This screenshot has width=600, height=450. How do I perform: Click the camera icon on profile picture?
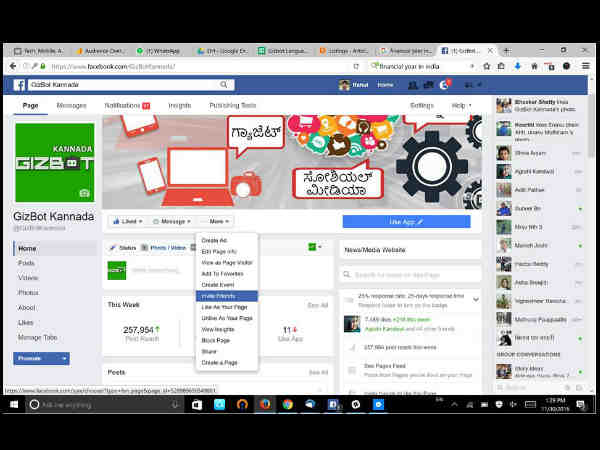pos(84,193)
